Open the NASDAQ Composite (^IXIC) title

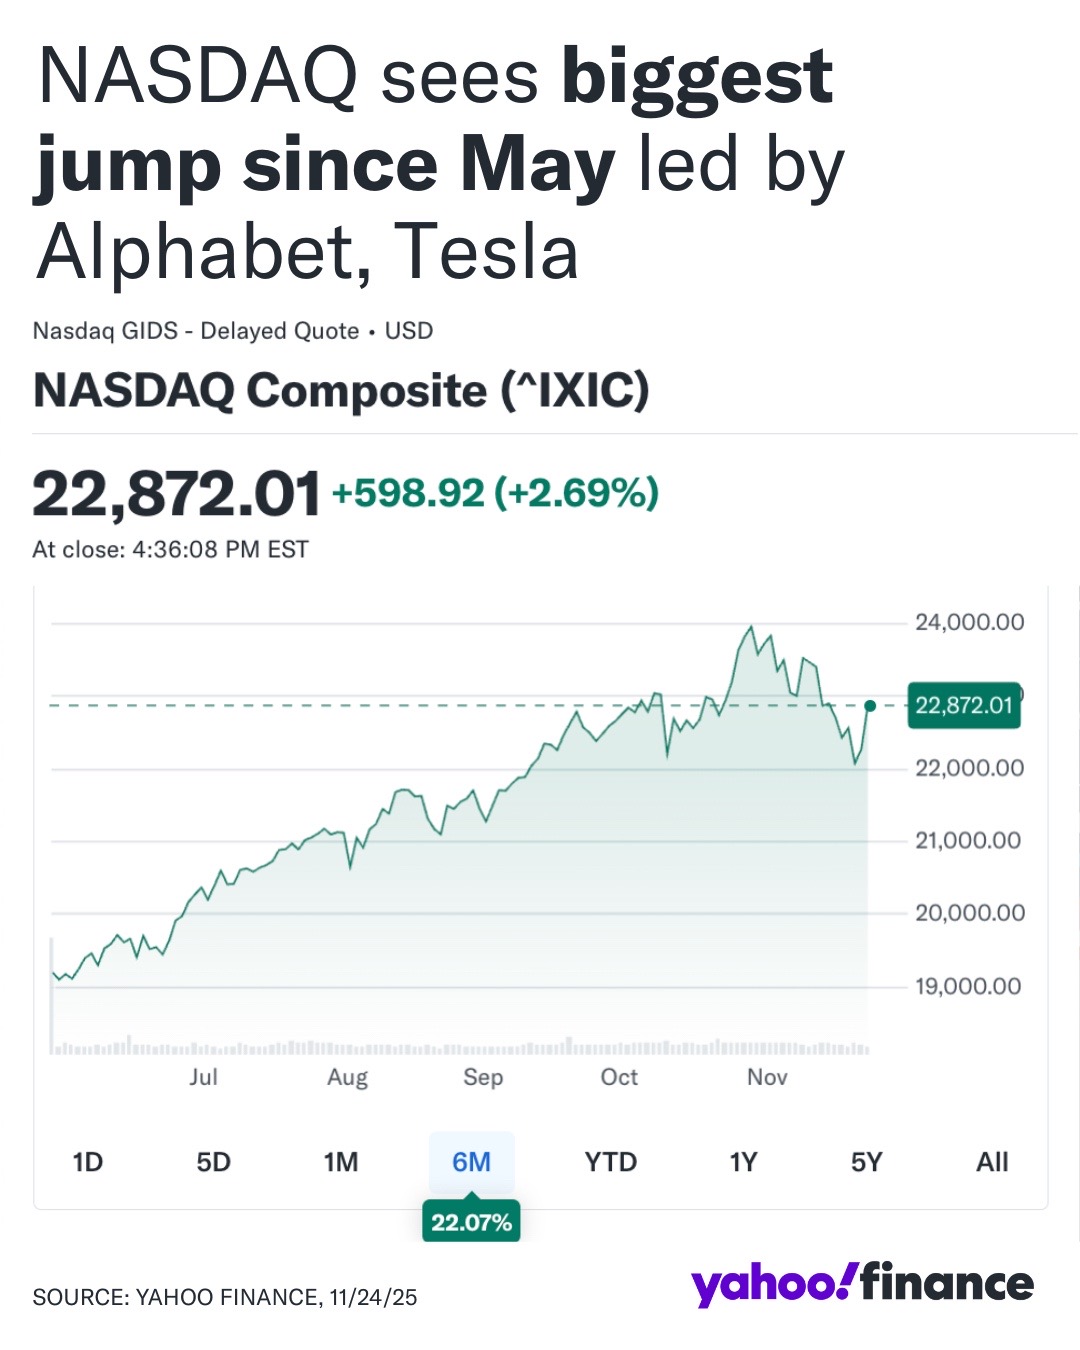(341, 390)
